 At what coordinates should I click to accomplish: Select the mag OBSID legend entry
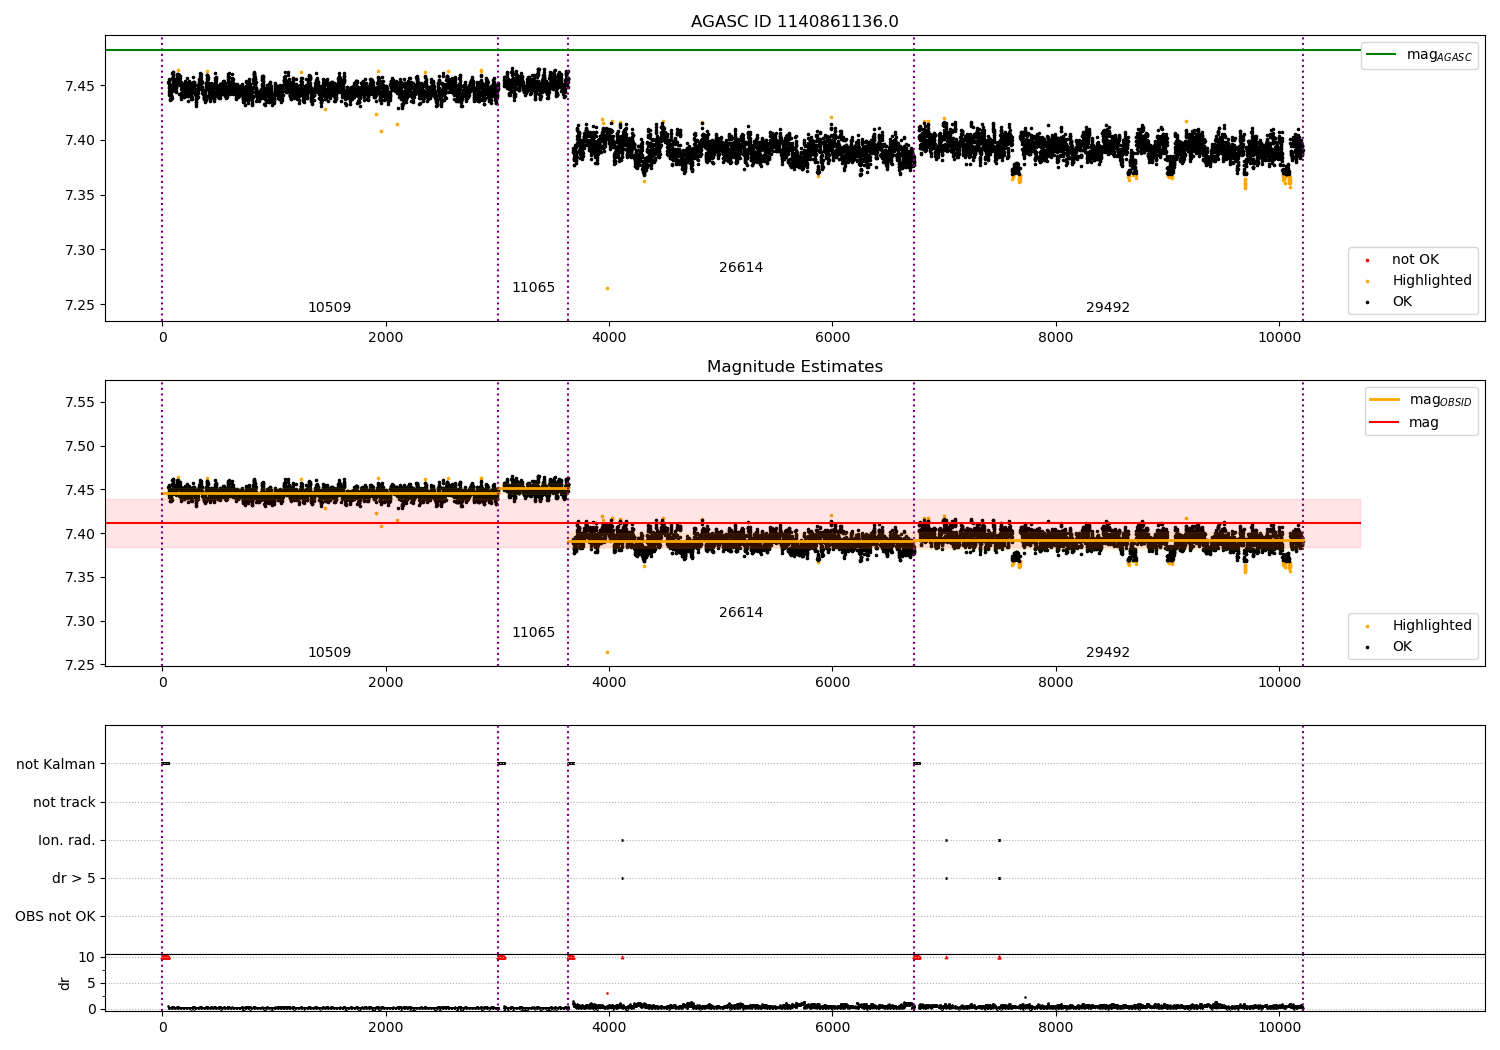(1420, 400)
